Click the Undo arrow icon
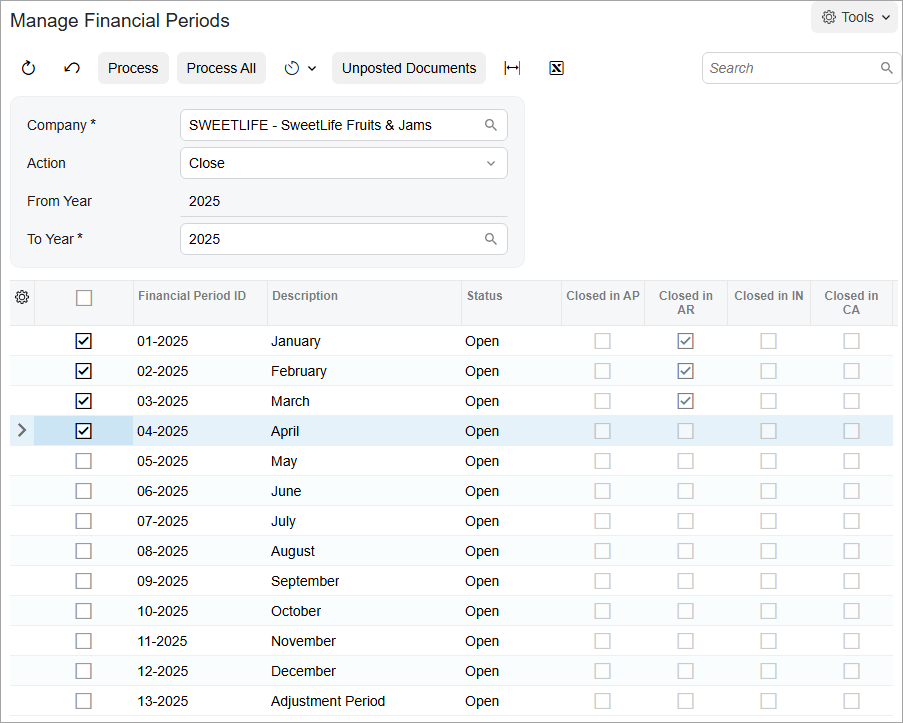 pos(72,68)
